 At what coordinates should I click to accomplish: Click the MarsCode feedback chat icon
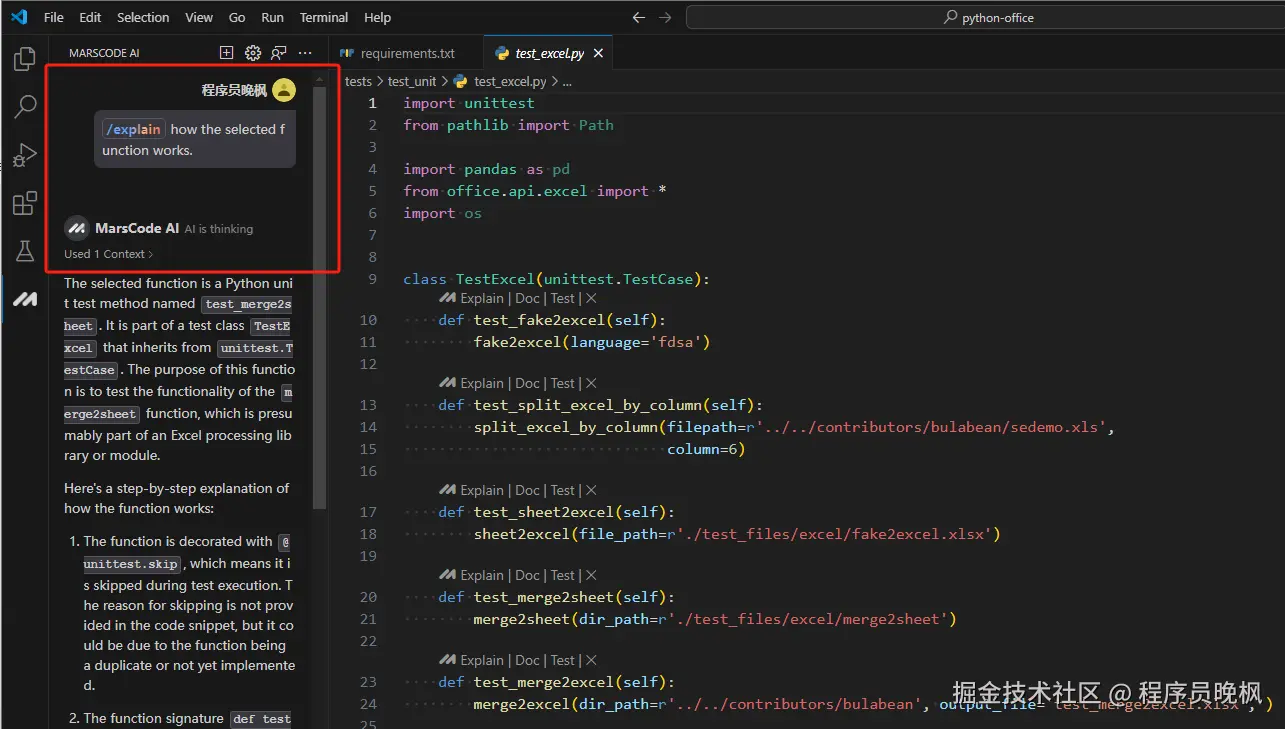(279, 53)
